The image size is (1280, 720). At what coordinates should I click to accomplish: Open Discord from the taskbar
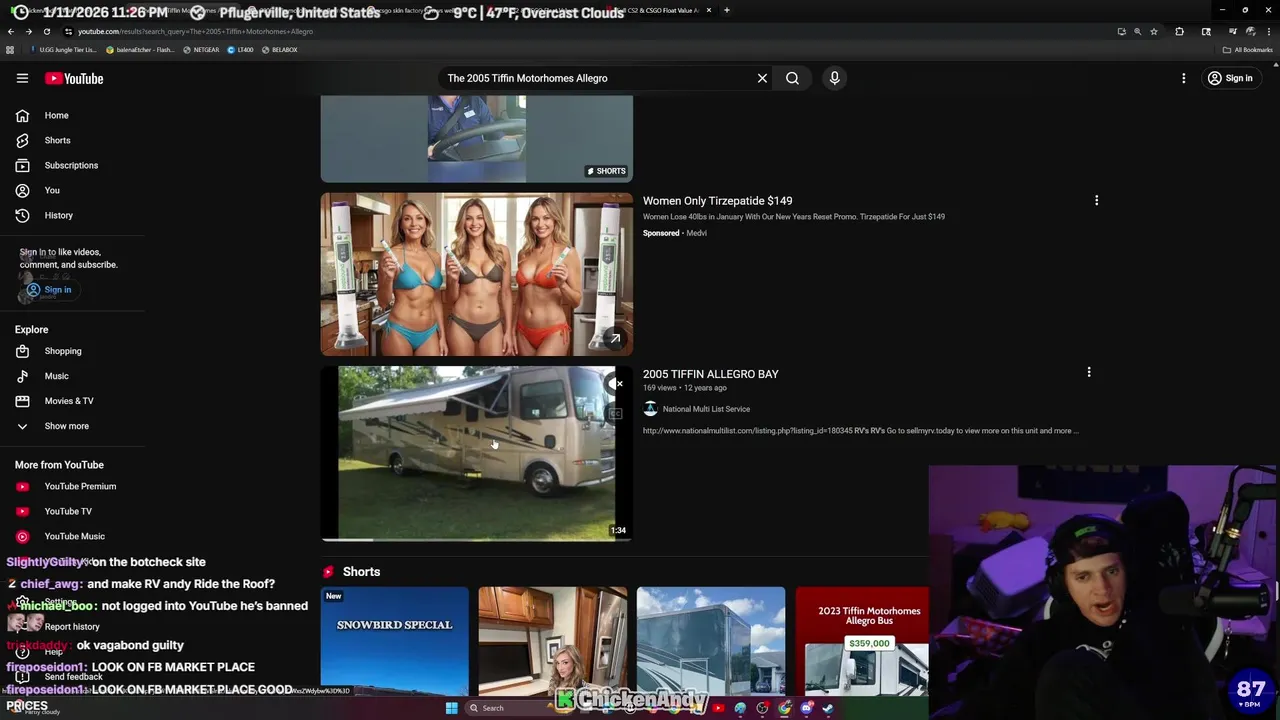(806, 708)
